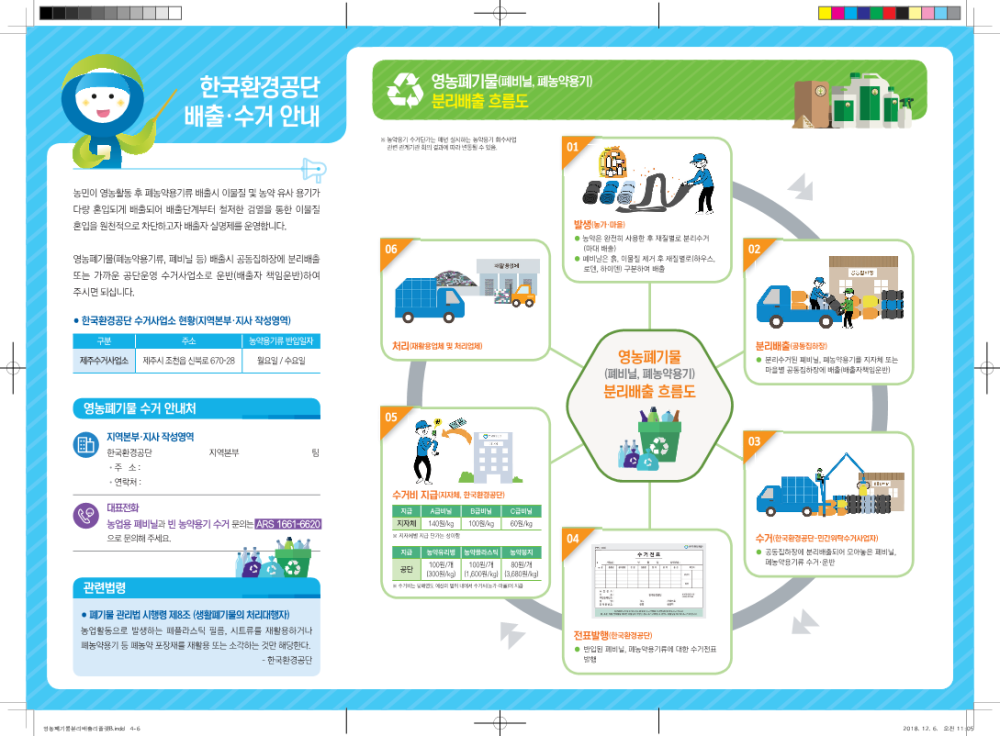Screen dimensions: 1000x736
Task: Click the orange 03 step badge
Action: [754, 441]
